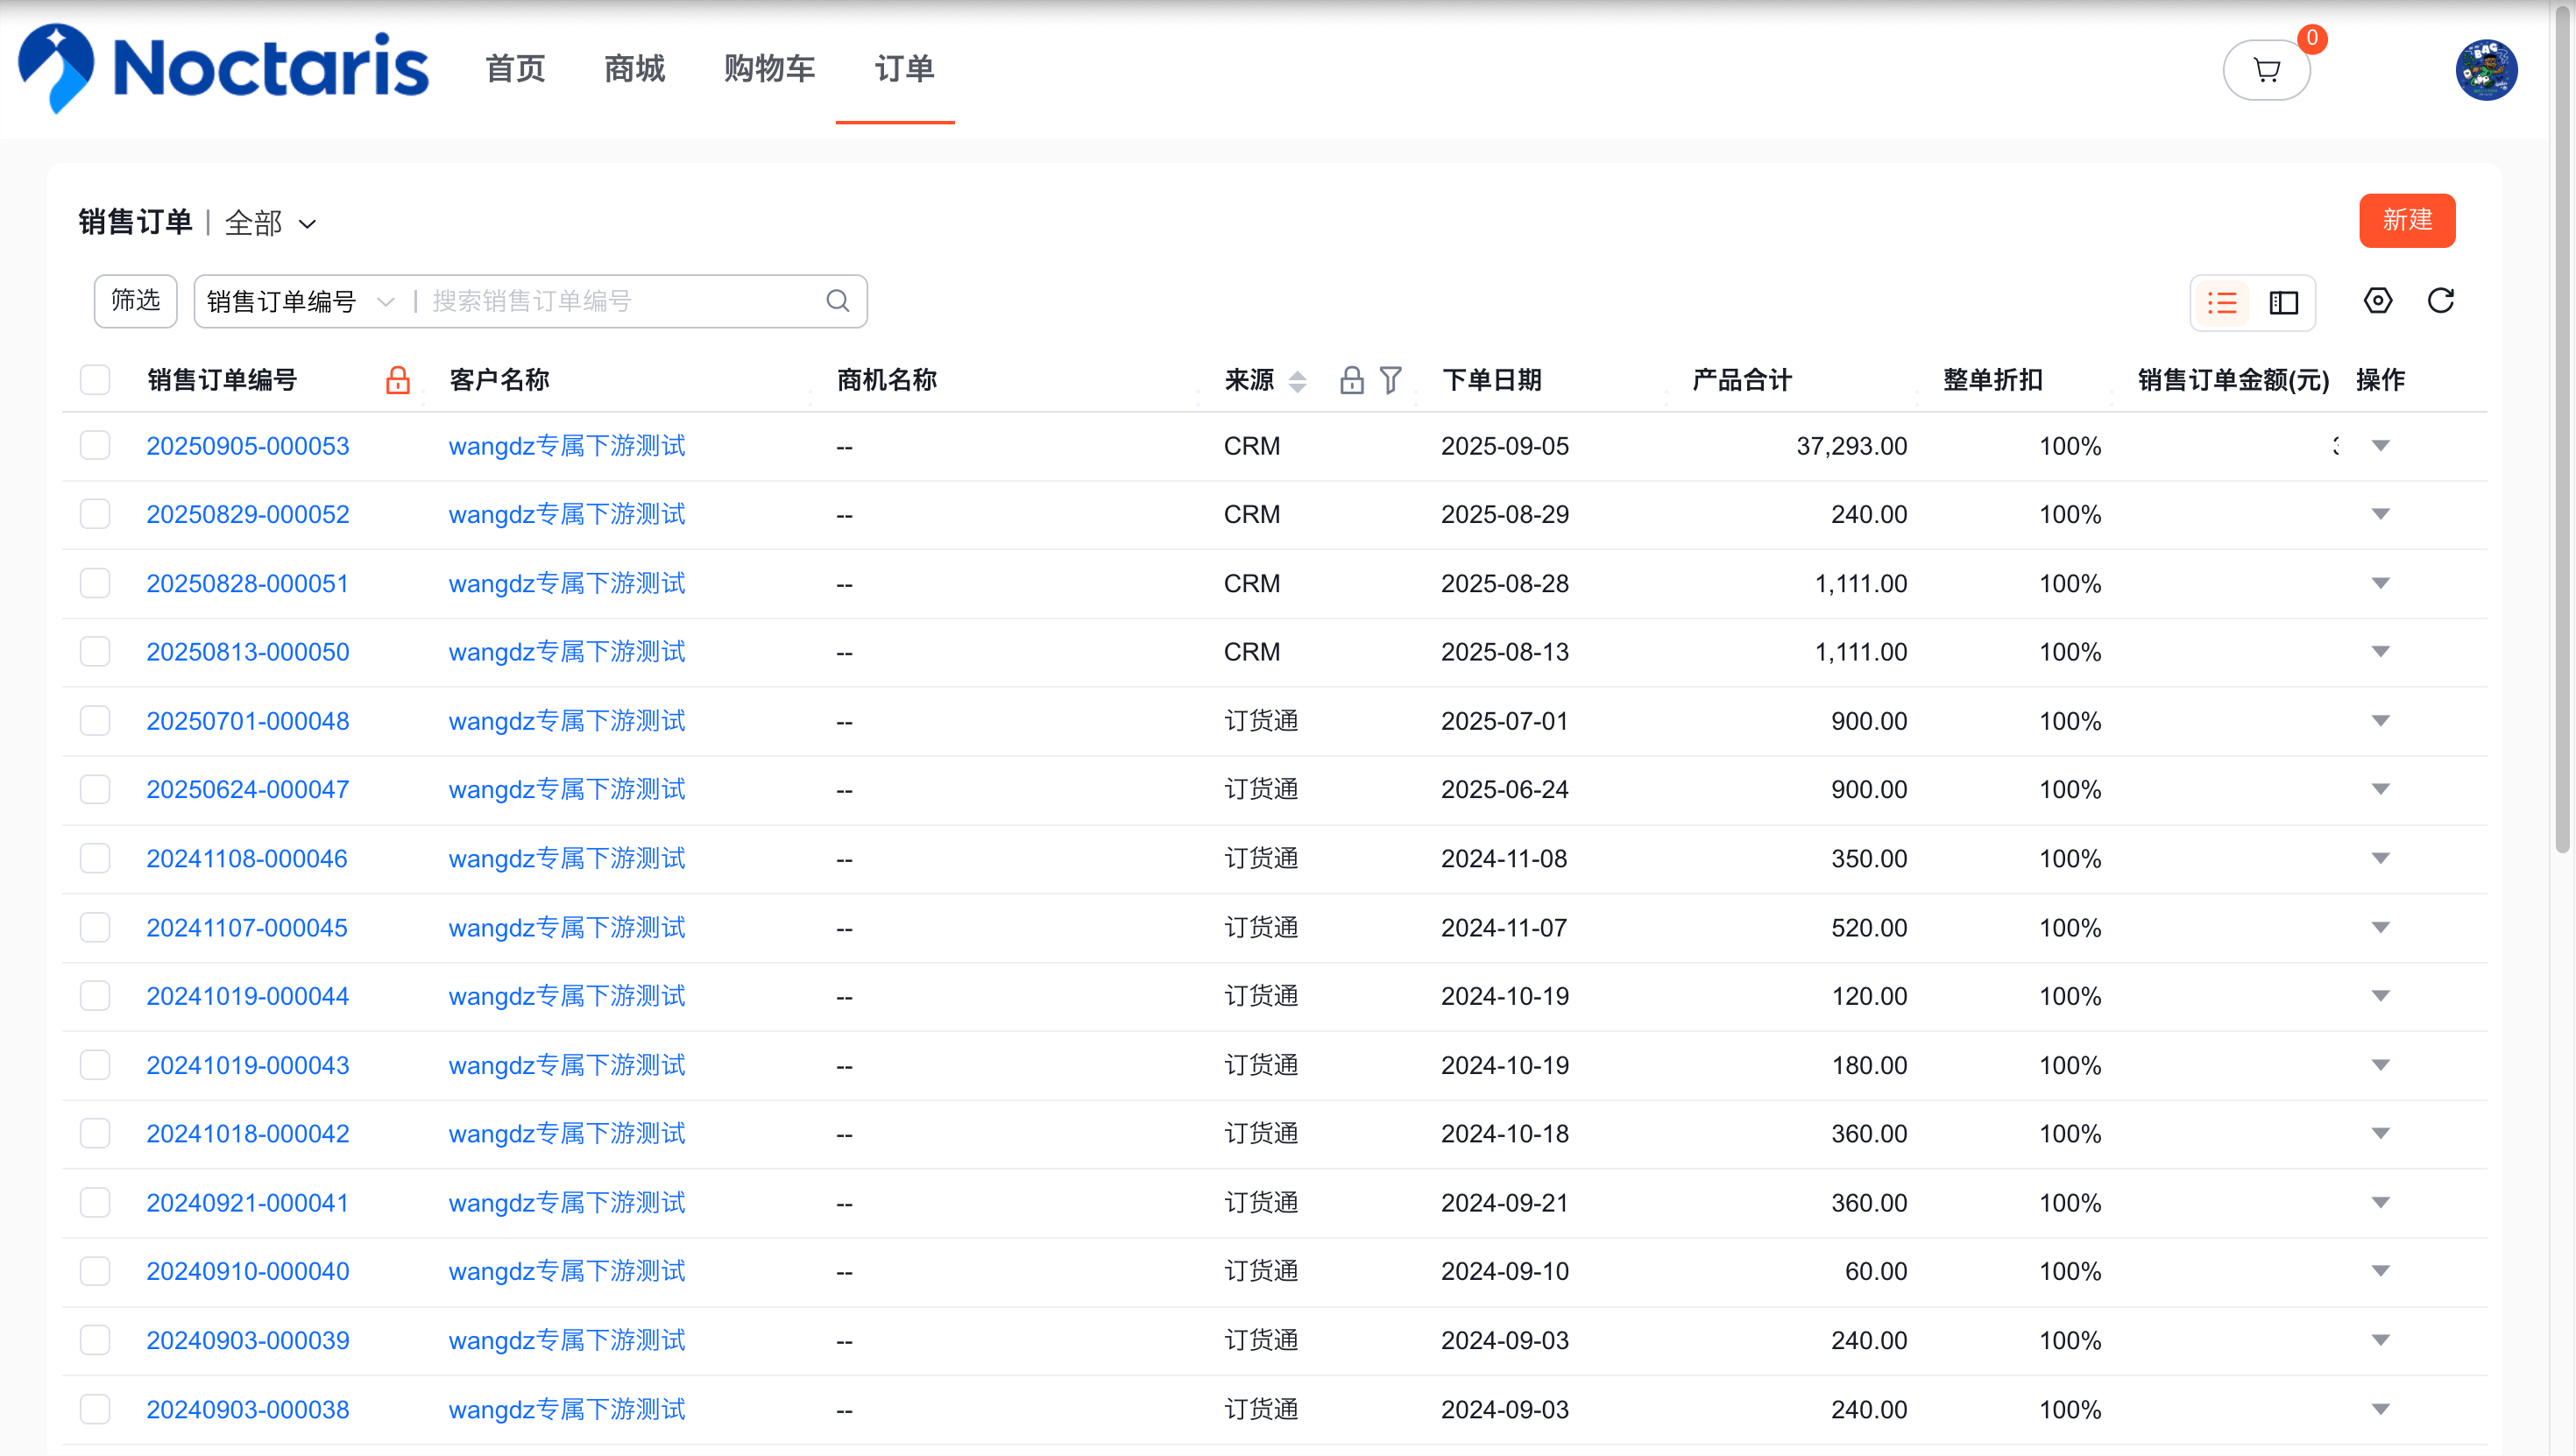The height and width of the screenshot is (1456, 2576).
Task: Open the shopping cart icon button
Action: 2266,70
